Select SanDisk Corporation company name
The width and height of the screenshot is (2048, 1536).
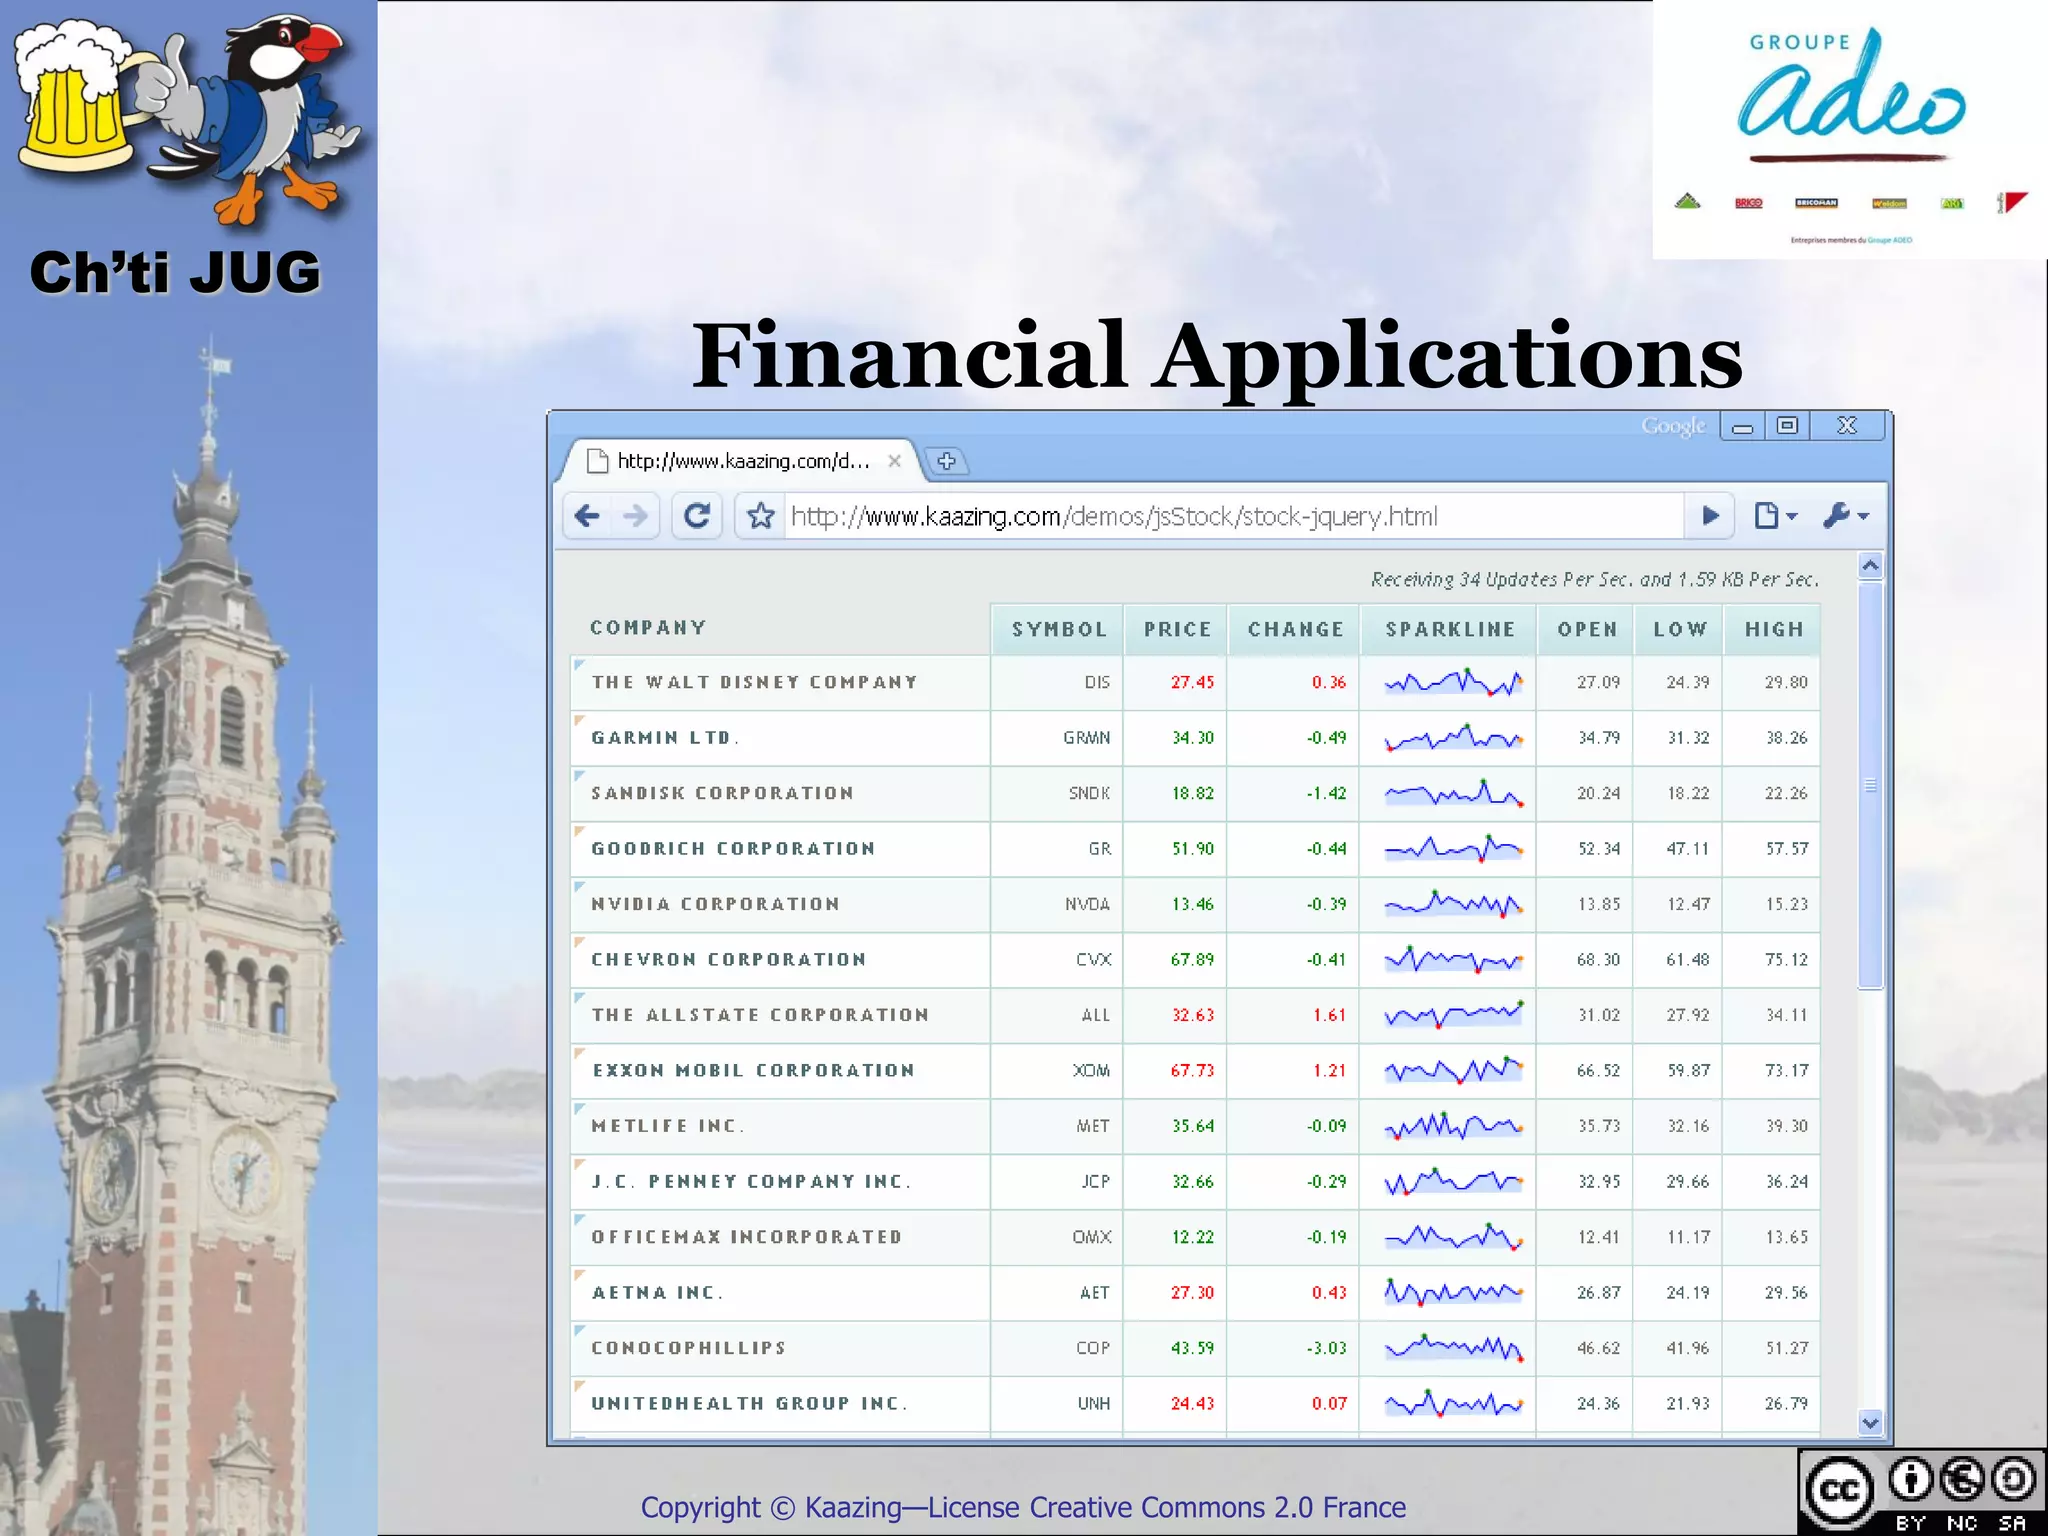(722, 793)
